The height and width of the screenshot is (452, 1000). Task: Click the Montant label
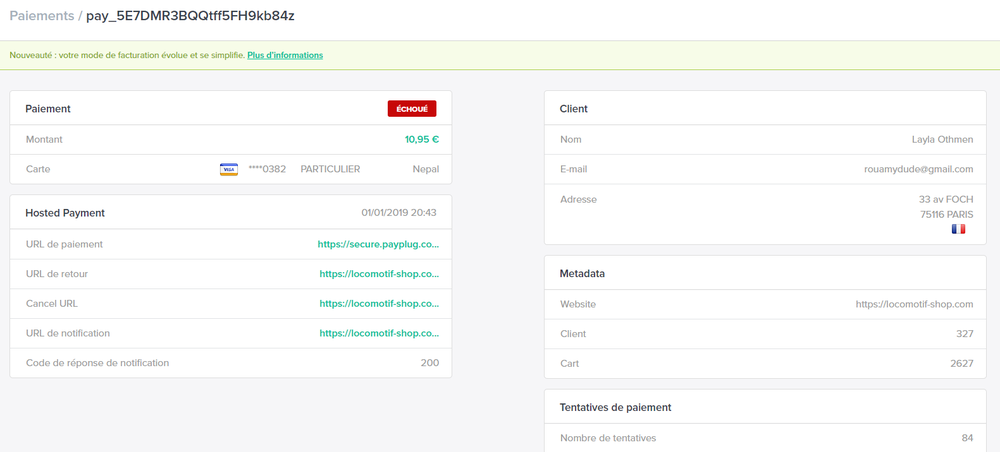[x=44, y=139]
